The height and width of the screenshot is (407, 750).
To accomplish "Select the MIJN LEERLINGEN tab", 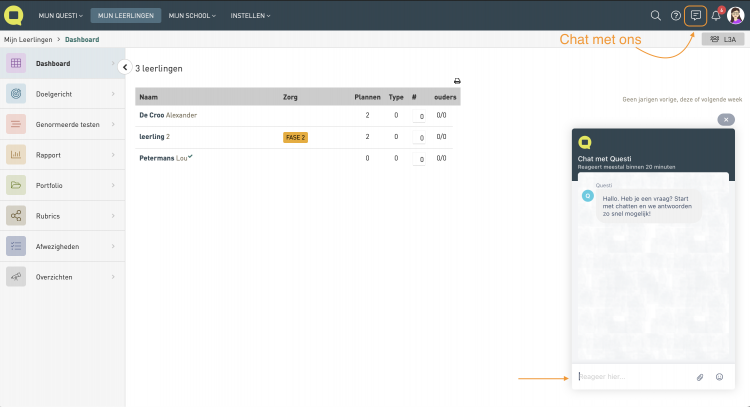I will click(x=126, y=16).
